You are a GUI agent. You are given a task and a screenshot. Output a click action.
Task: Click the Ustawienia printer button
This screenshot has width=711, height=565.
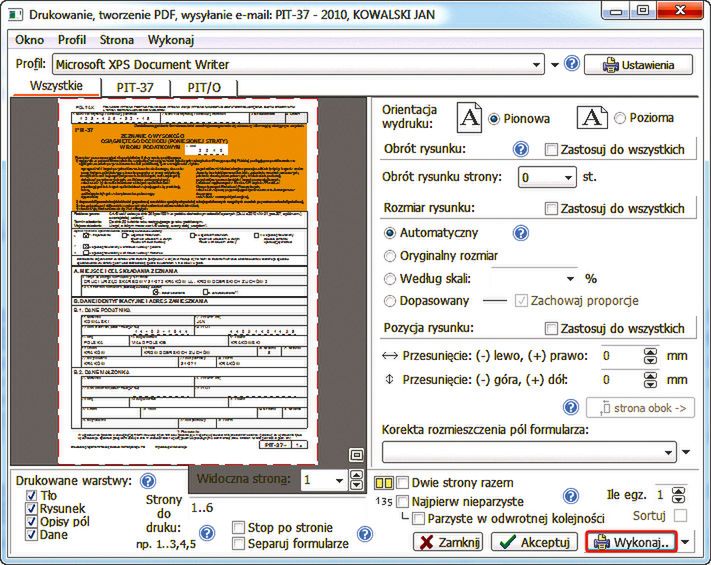tap(638, 65)
